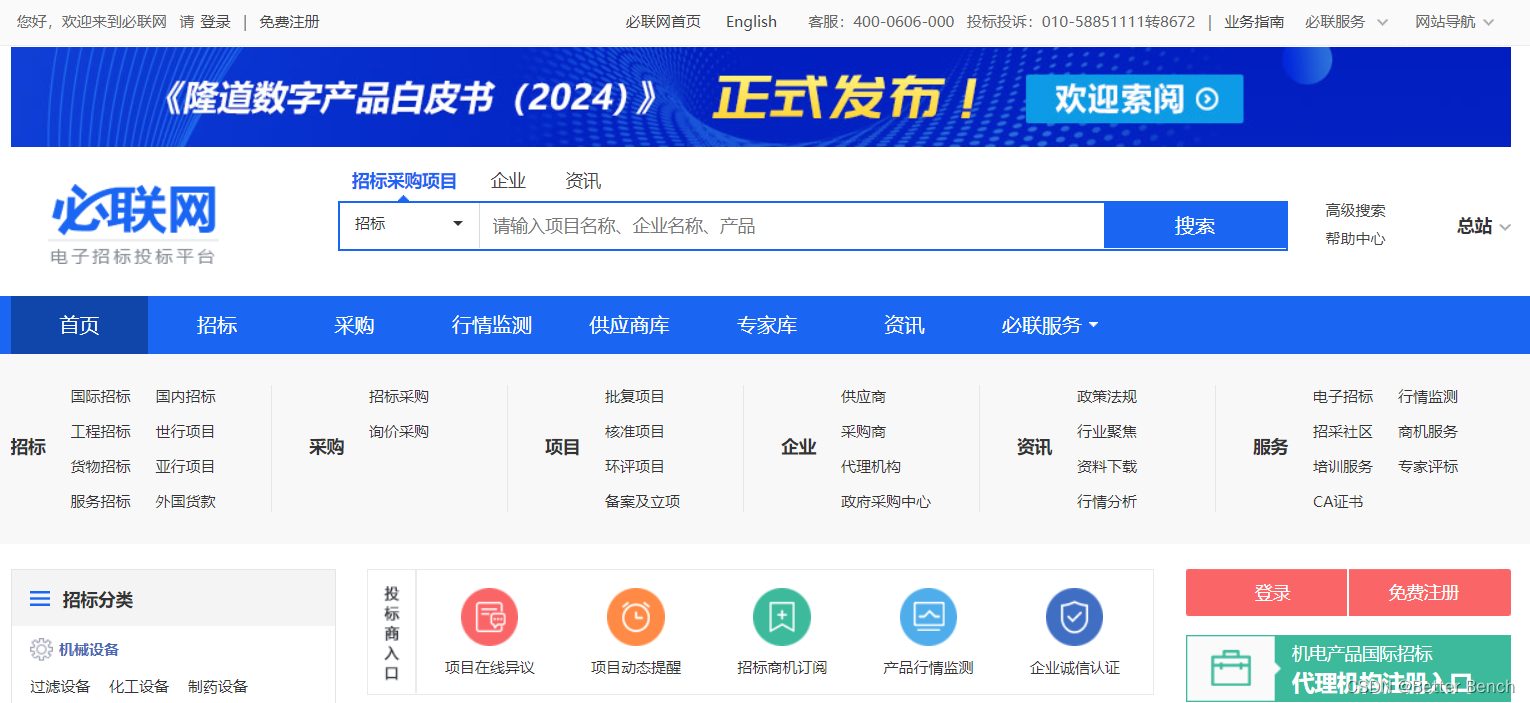Open the 项目在线异议 red icon

click(x=489, y=617)
